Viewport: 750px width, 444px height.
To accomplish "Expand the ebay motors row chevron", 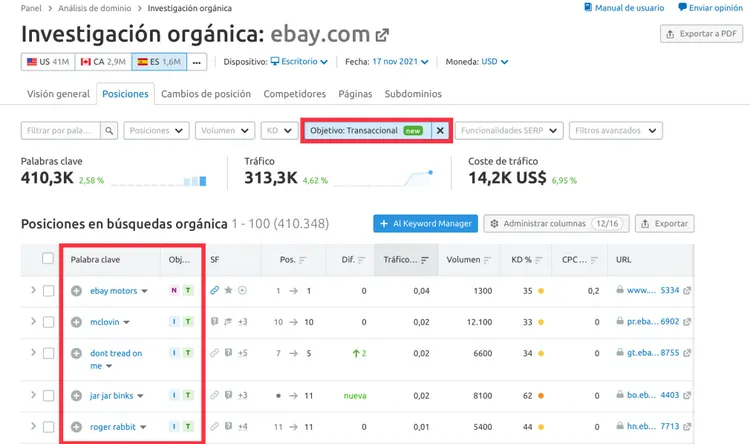I will 33,290.
